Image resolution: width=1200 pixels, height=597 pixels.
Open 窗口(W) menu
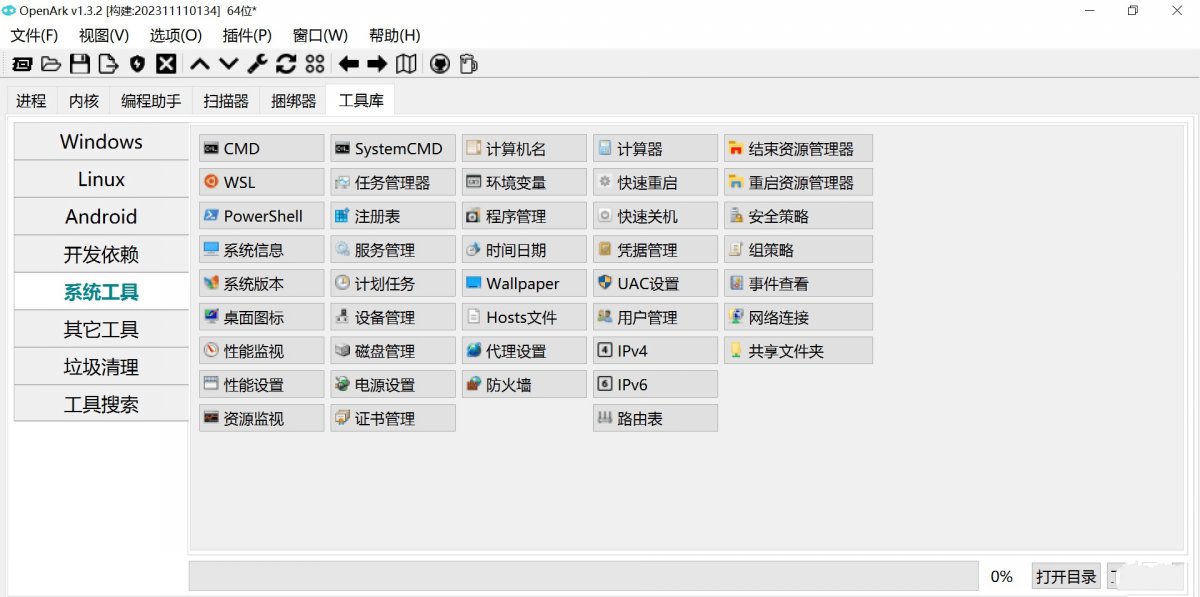coord(320,35)
